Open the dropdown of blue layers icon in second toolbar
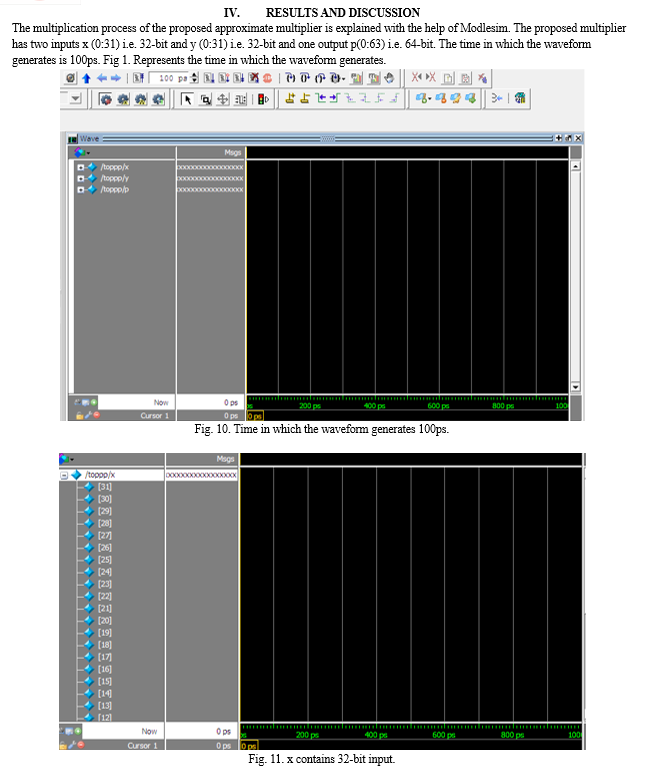Image resolution: width=661 pixels, height=775 pixels. tap(430, 99)
